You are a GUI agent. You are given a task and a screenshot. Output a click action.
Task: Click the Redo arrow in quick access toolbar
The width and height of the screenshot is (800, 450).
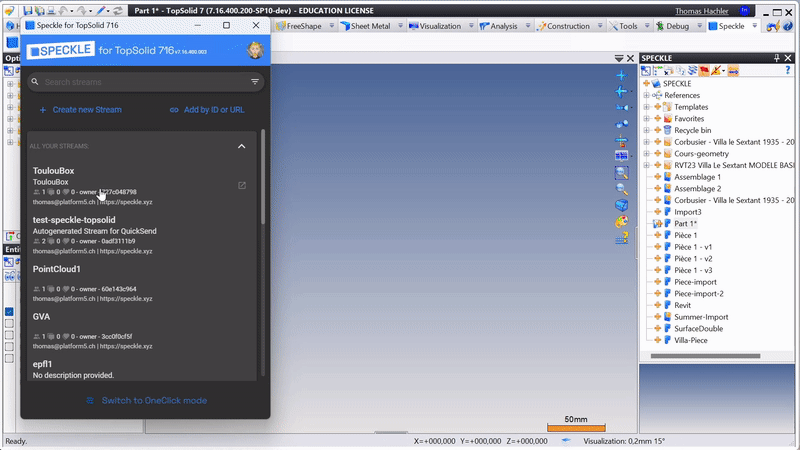click(82, 10)
